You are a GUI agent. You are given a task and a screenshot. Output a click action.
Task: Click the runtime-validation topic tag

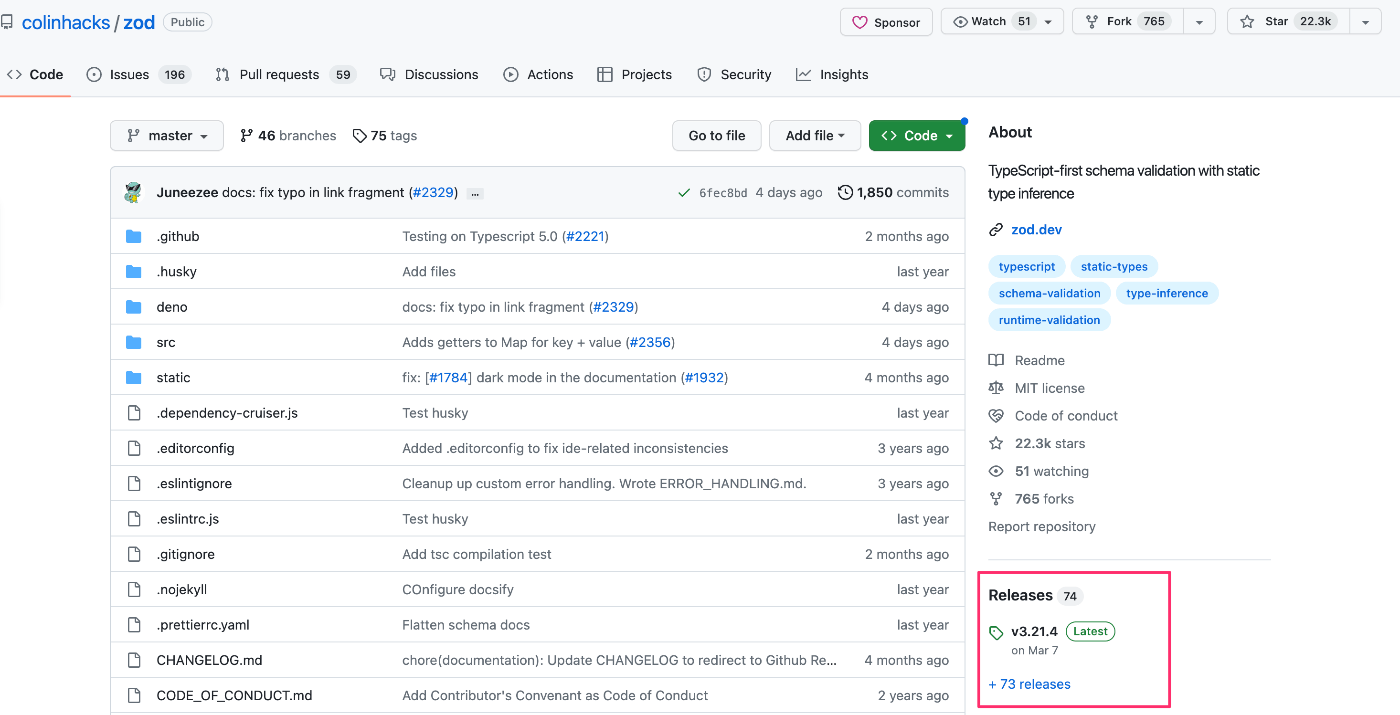[1049, 321]
